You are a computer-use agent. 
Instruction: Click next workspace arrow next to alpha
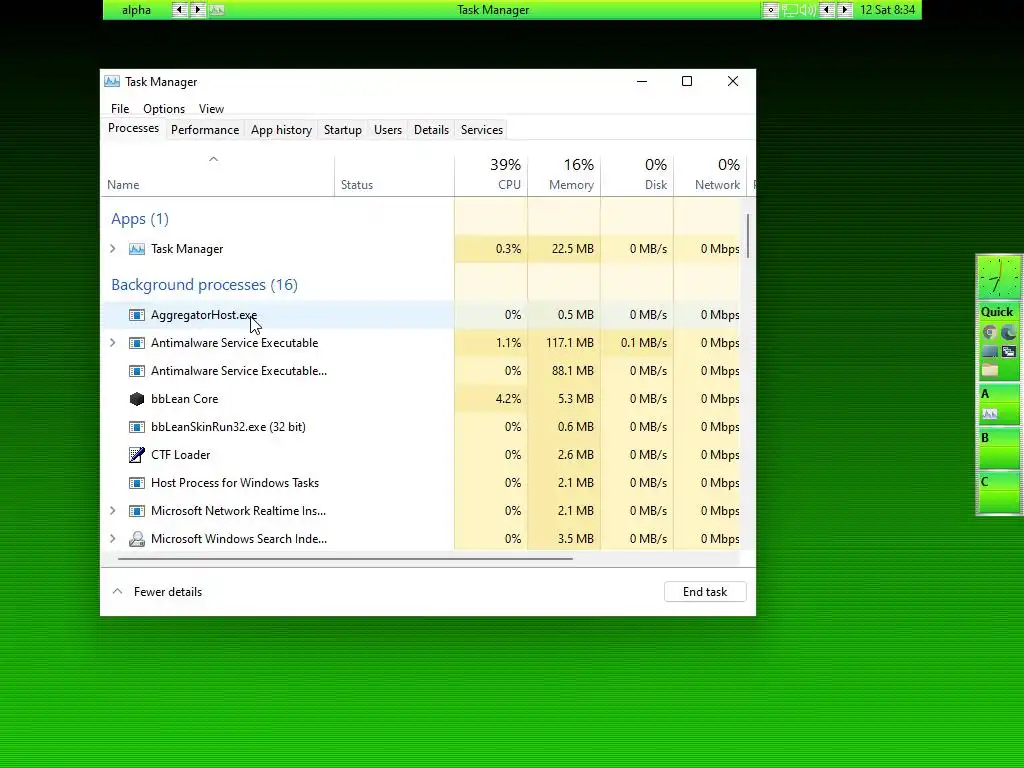pos(197,10)
